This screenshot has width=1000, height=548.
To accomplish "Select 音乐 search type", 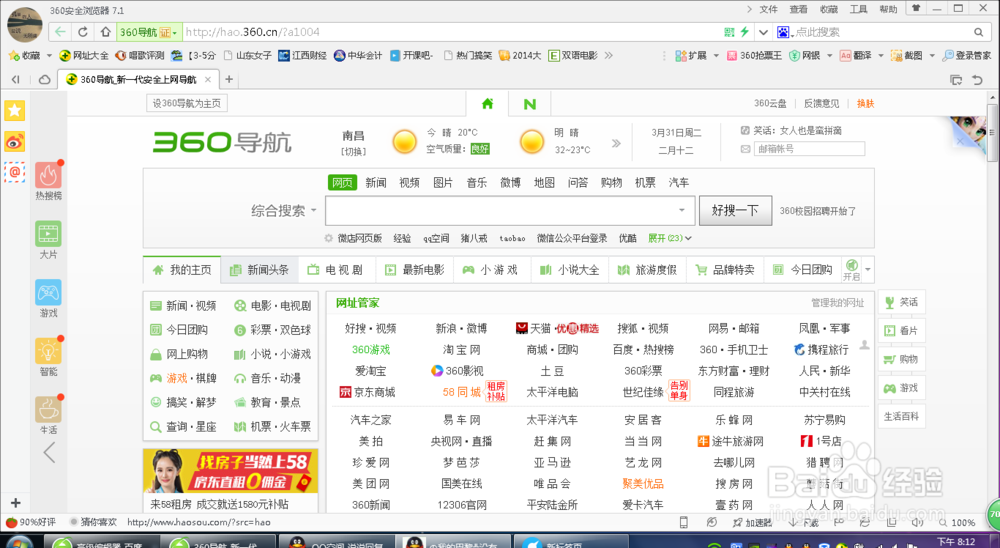I will [x=476, y=182].
